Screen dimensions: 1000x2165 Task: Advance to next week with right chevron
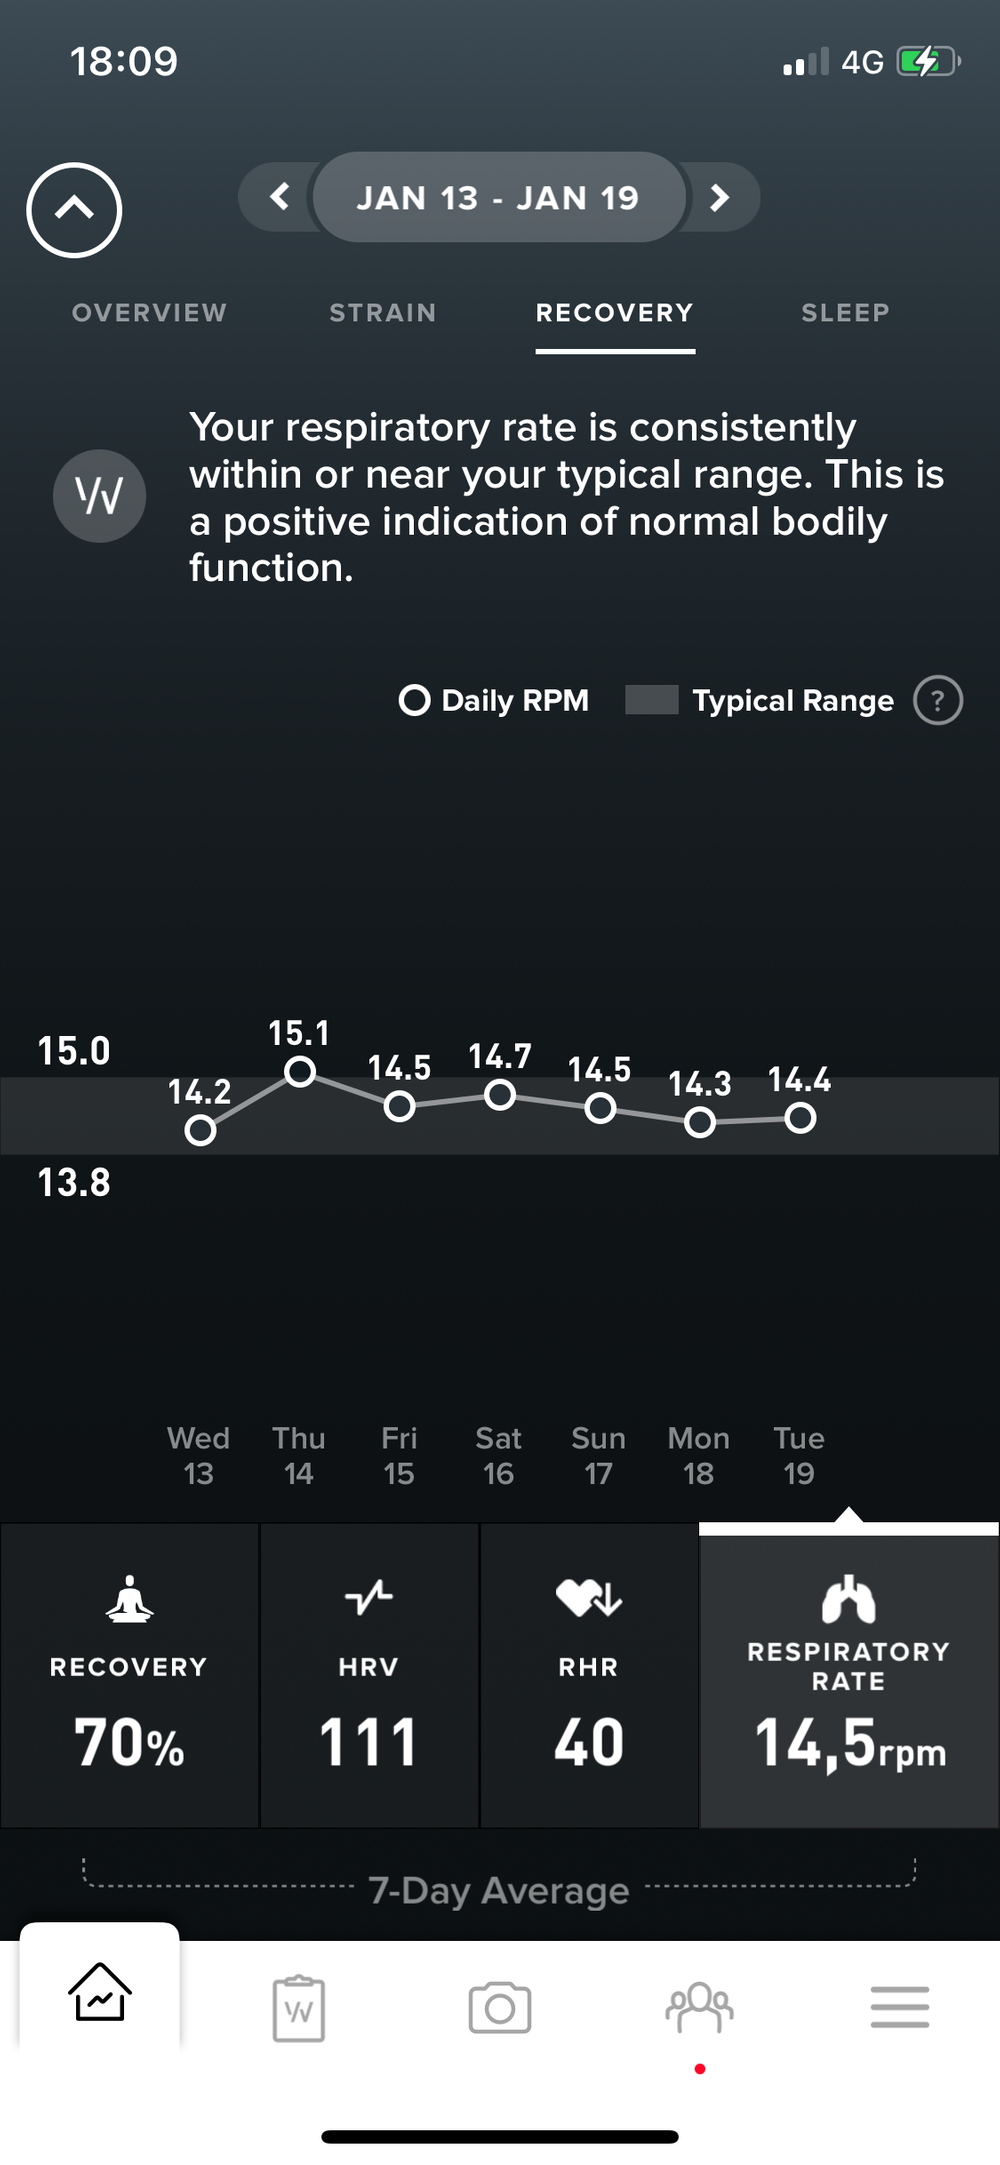(x=719, y=197)
